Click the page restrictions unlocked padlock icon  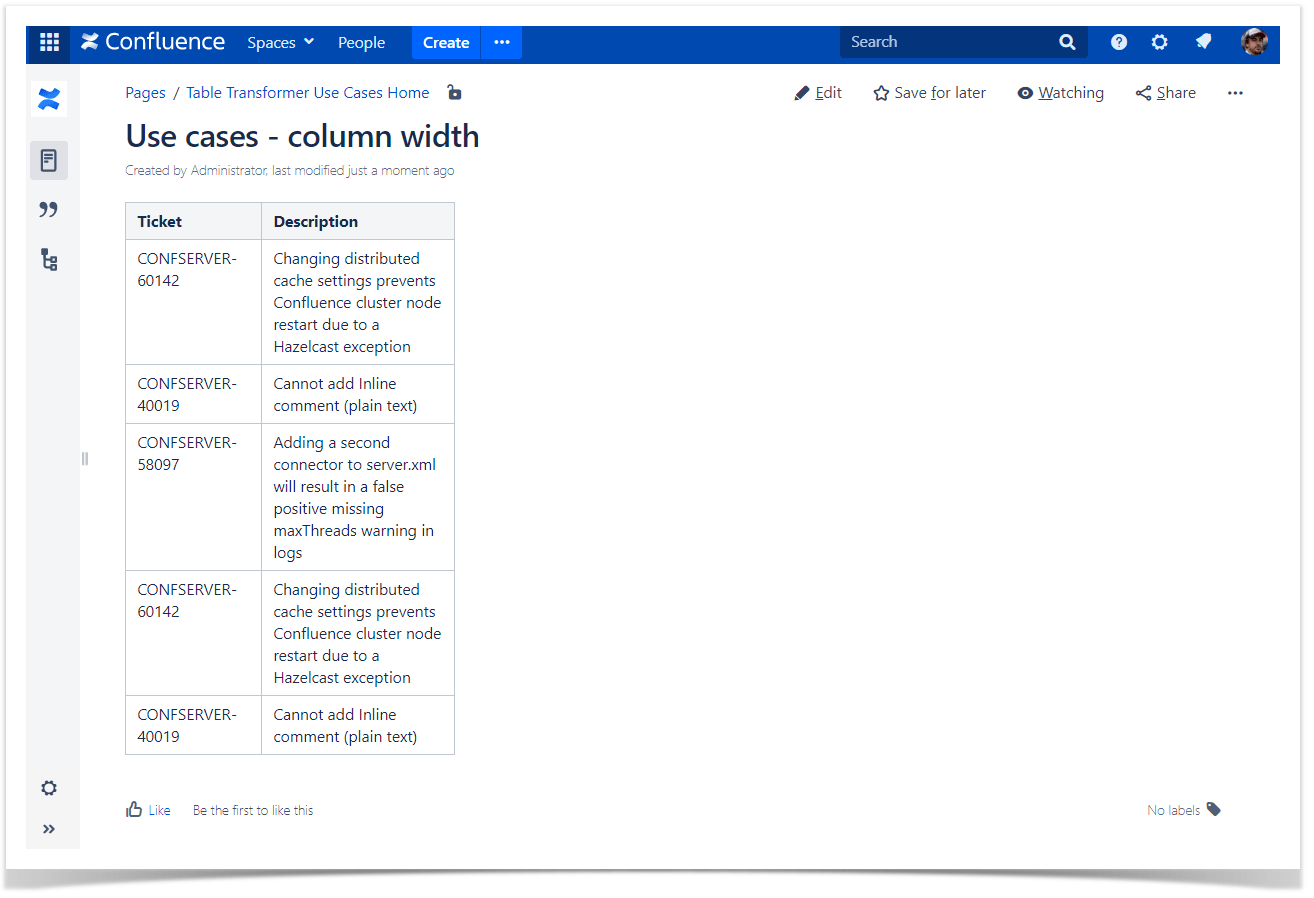click(x=454, y=92)
